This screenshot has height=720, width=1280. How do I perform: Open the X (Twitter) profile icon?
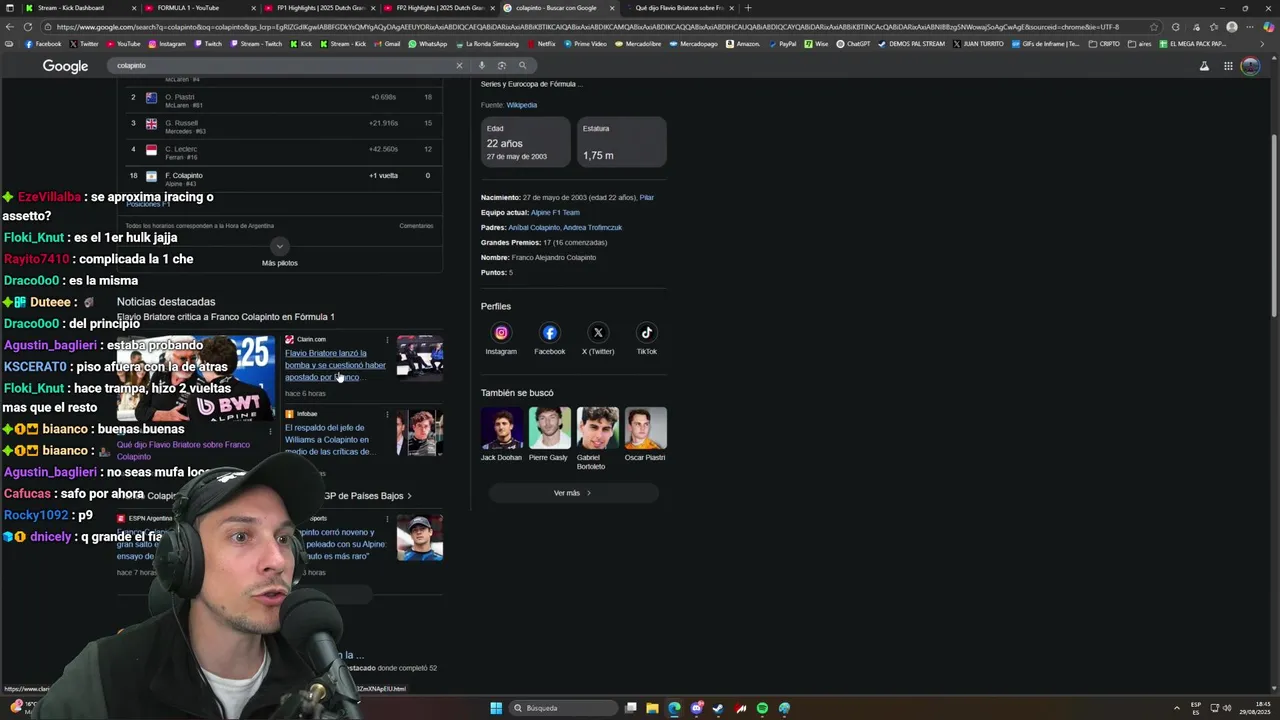pyautogui.click(x=598, y=333)
